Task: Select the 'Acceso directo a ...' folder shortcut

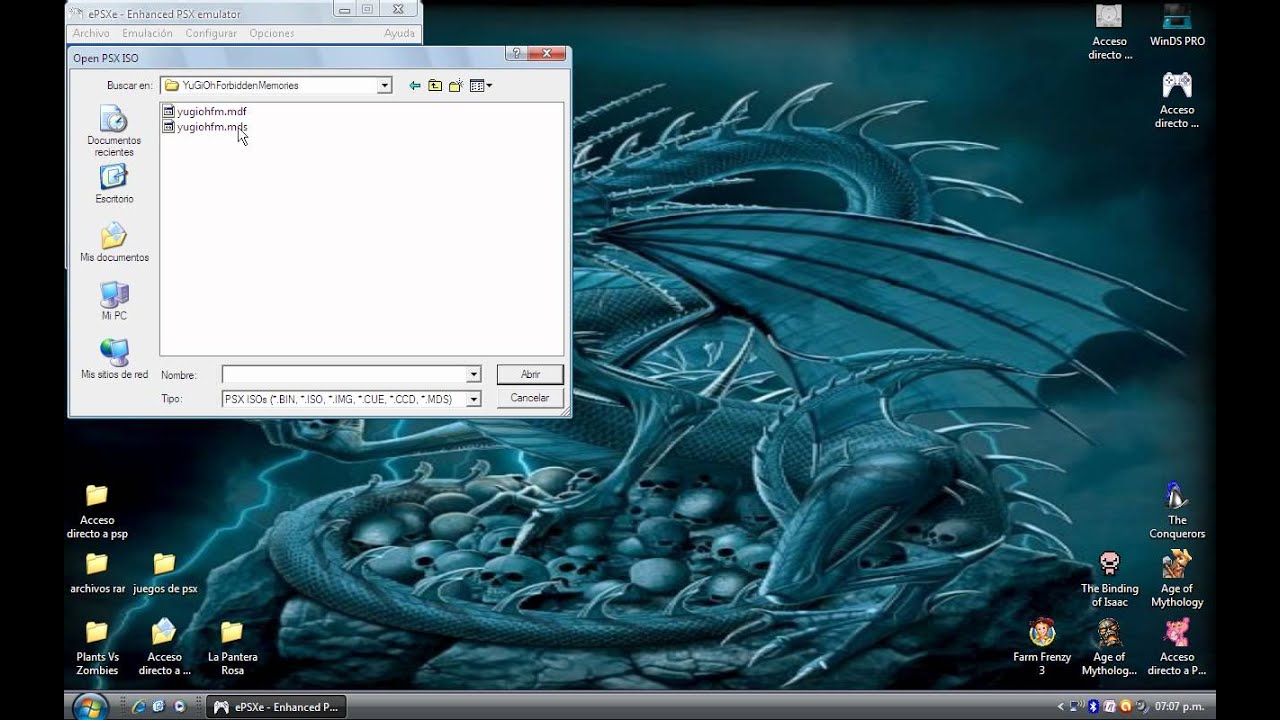Action: [165, 648]
